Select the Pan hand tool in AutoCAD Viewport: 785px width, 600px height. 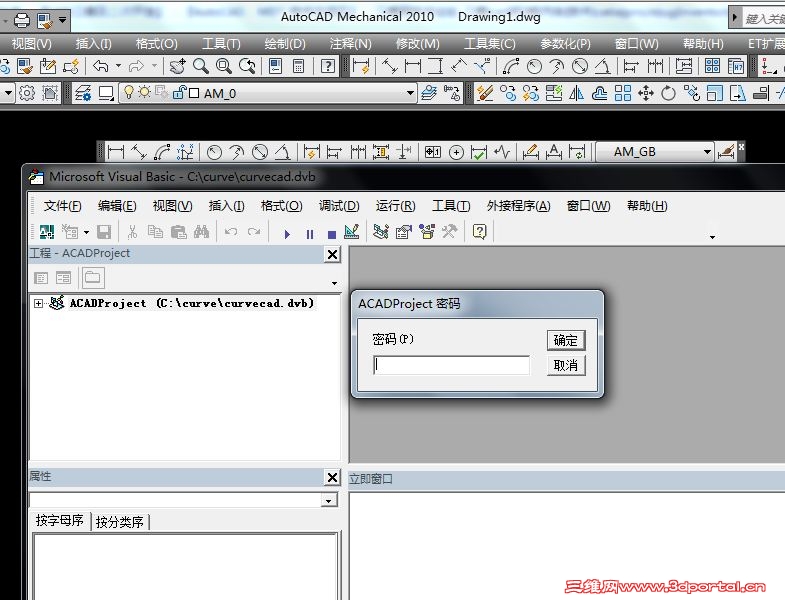pyautogui.click(x=177, y=66)
